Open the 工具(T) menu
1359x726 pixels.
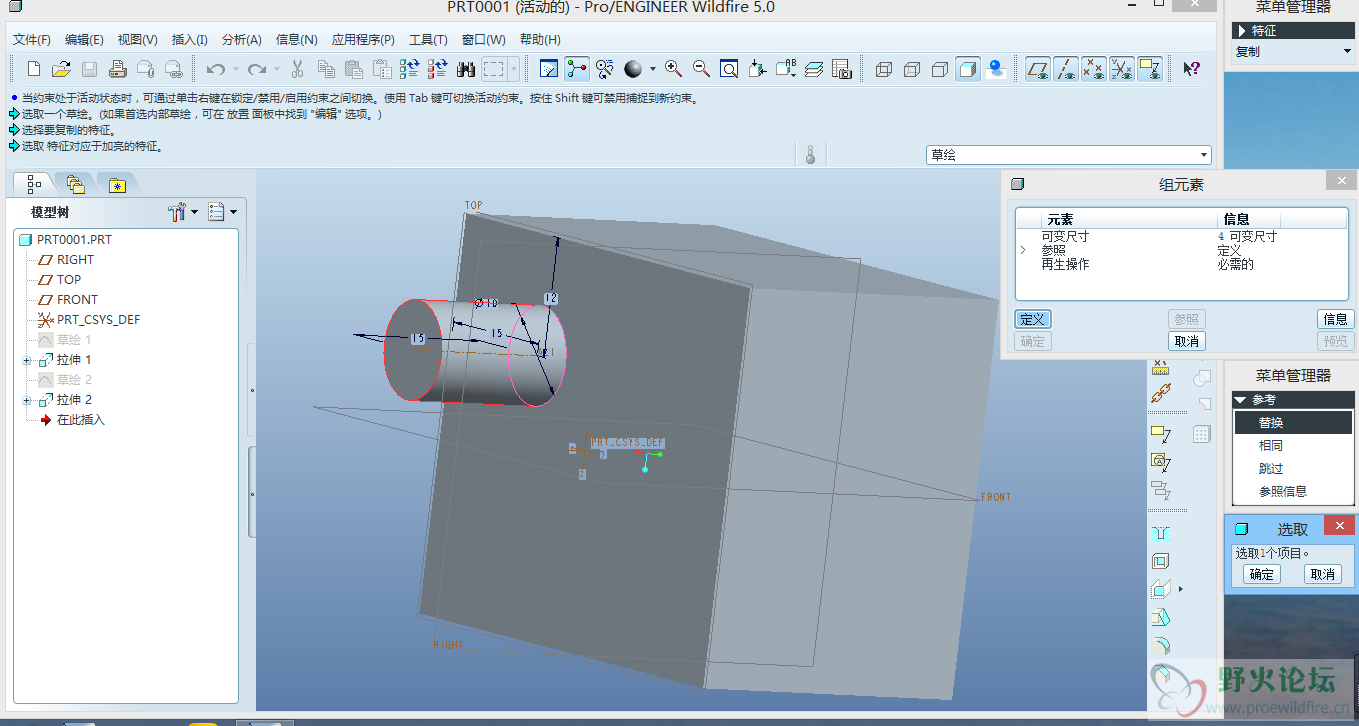[428, 40]
